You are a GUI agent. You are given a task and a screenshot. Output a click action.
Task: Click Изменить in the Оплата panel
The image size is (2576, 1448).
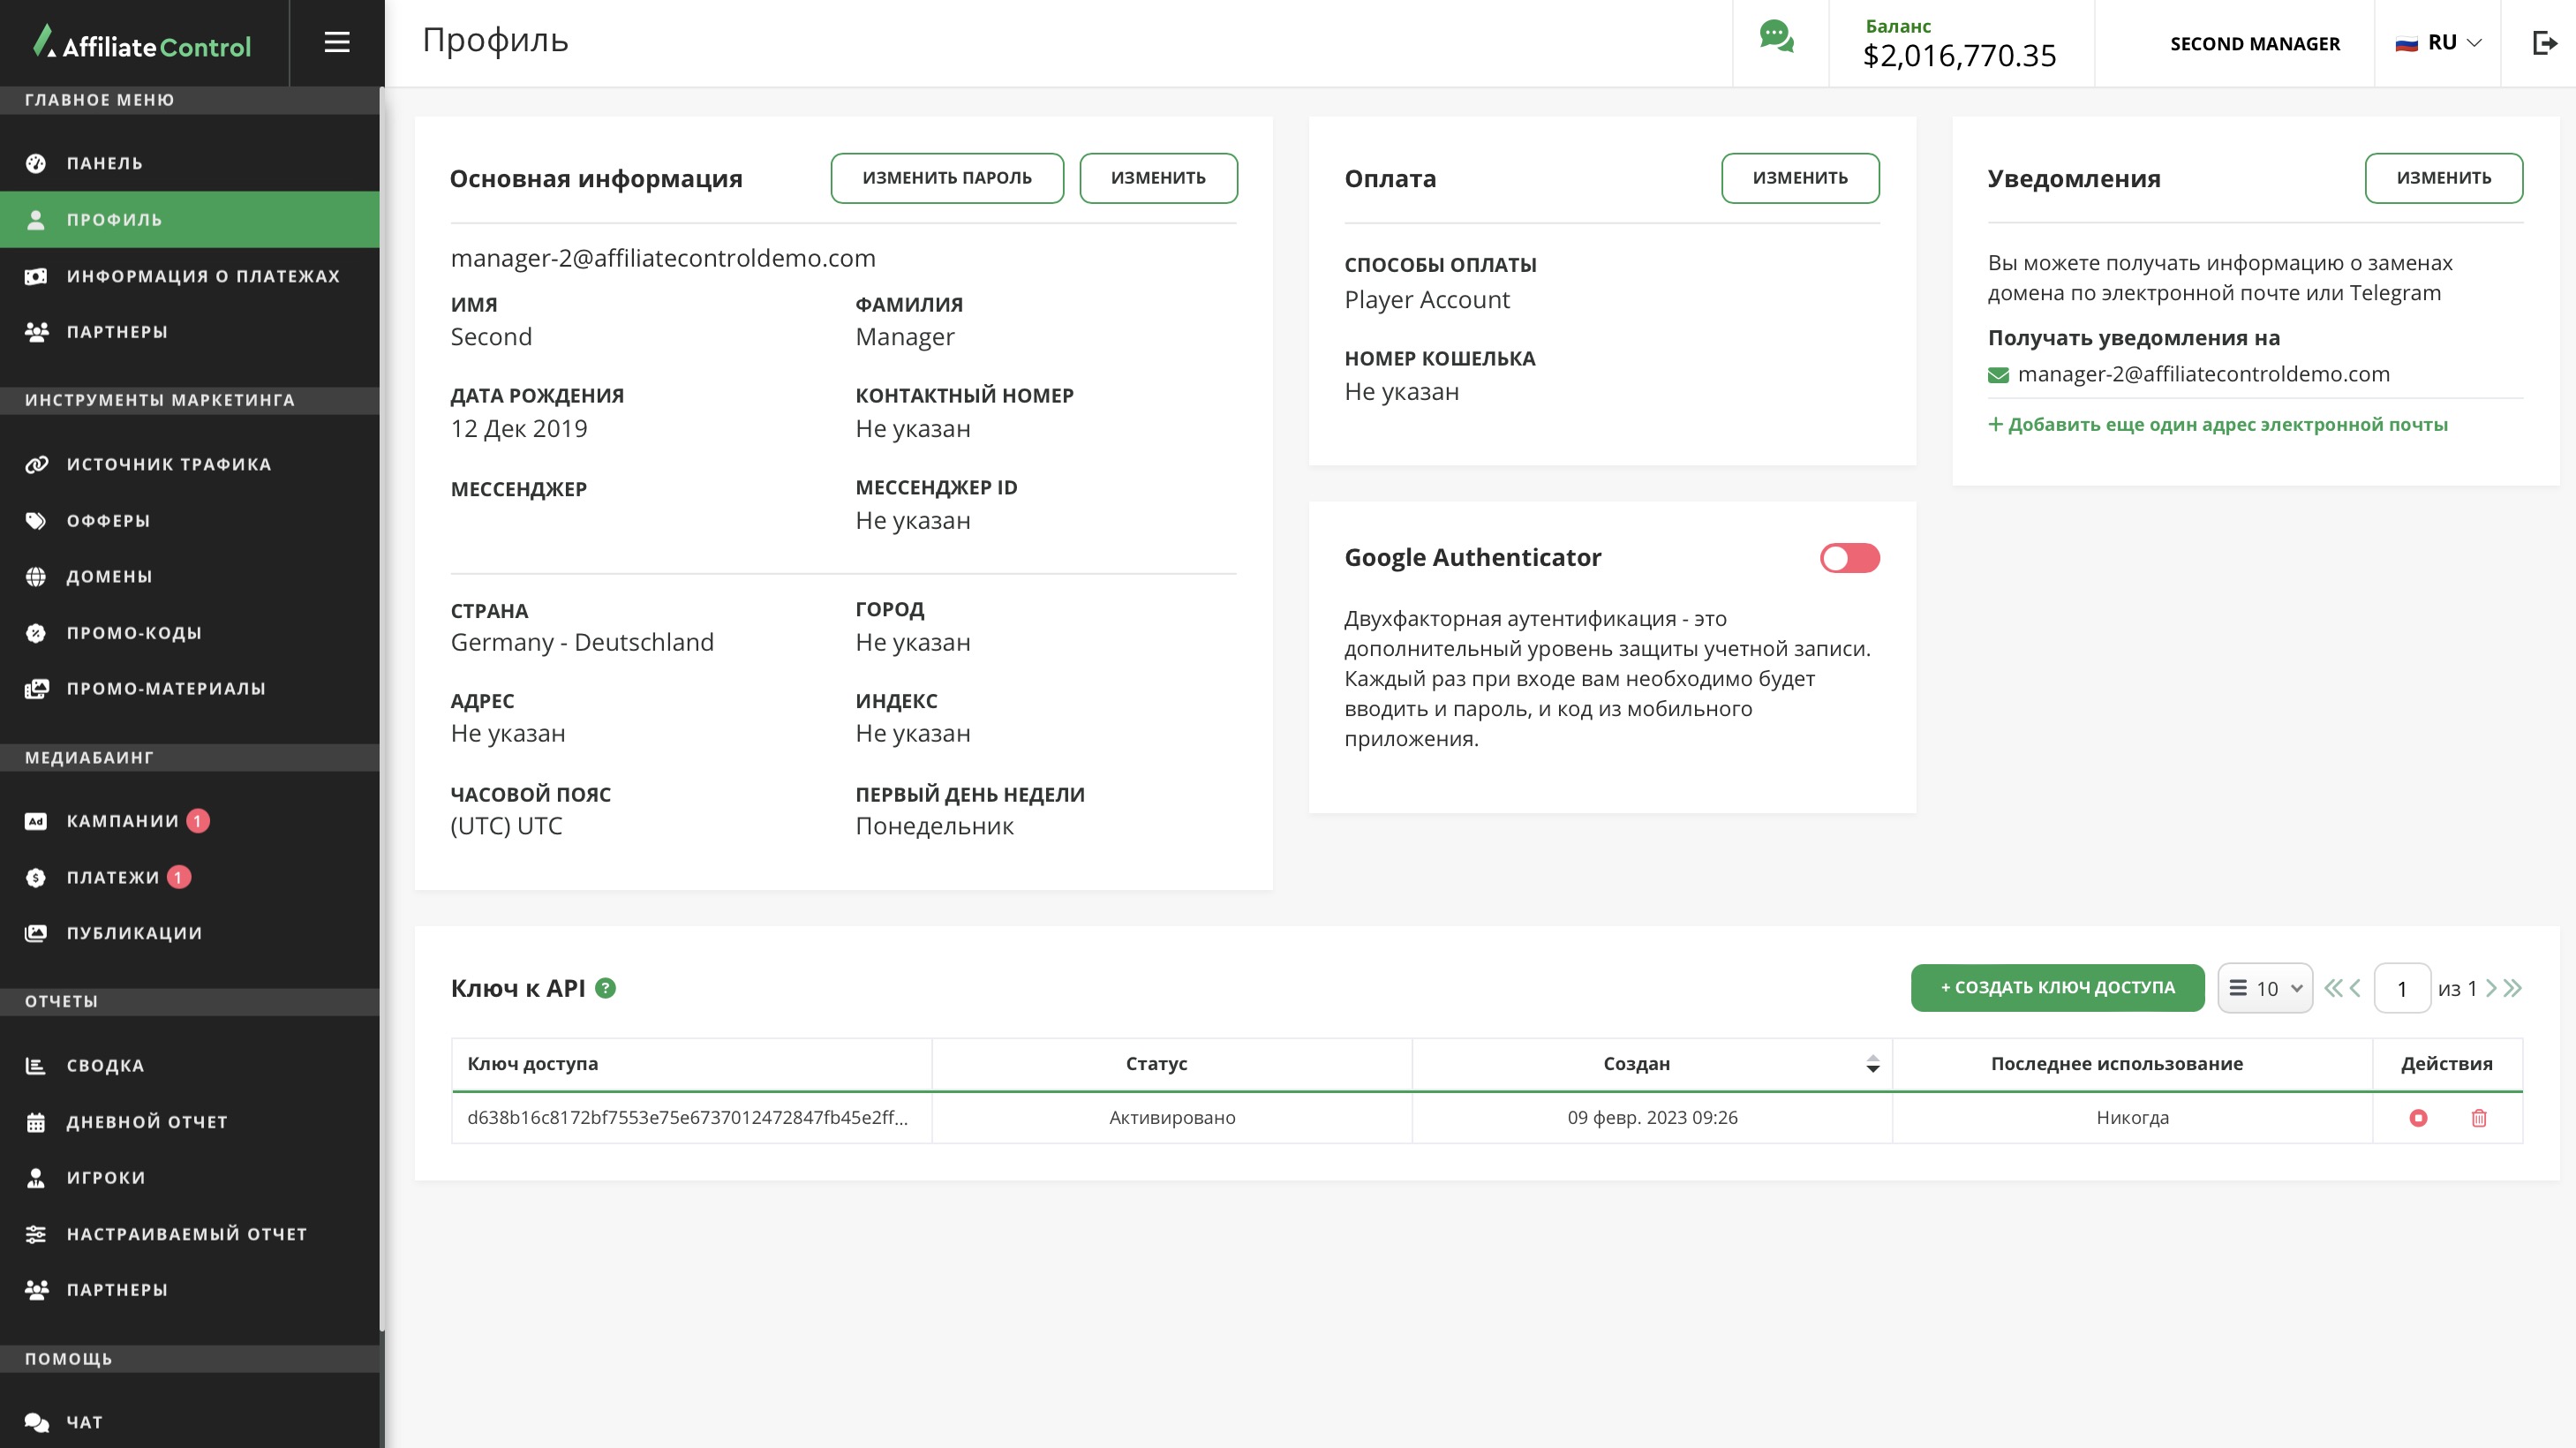(1799, 178)
